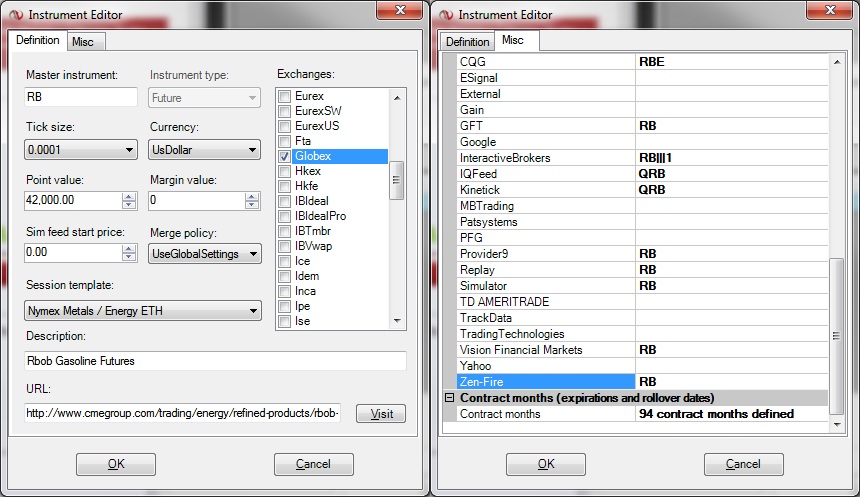Screen dimensions: 860x497
Task: Check the Ise exchange checkbox
Action: click(285, 321)
